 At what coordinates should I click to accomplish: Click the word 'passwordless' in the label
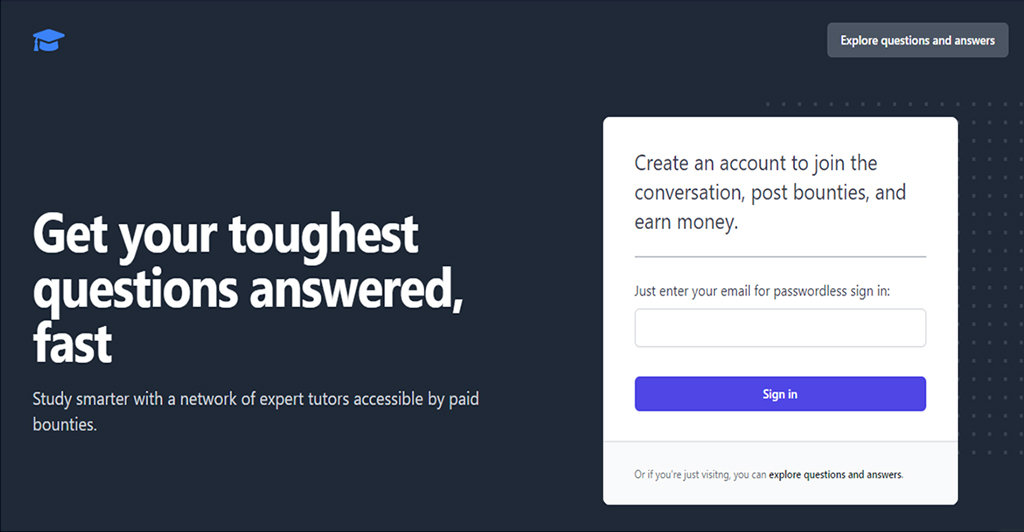[x=810, y=291]
